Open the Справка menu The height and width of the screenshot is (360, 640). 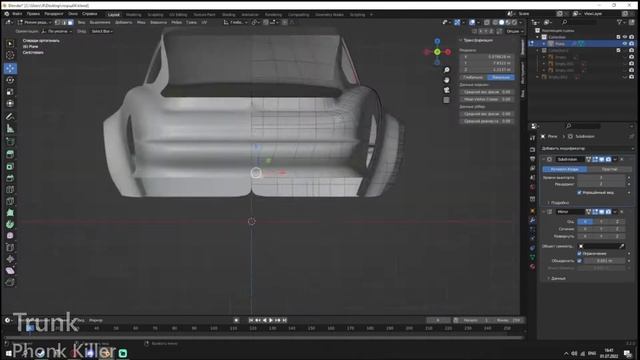point(89,14)
